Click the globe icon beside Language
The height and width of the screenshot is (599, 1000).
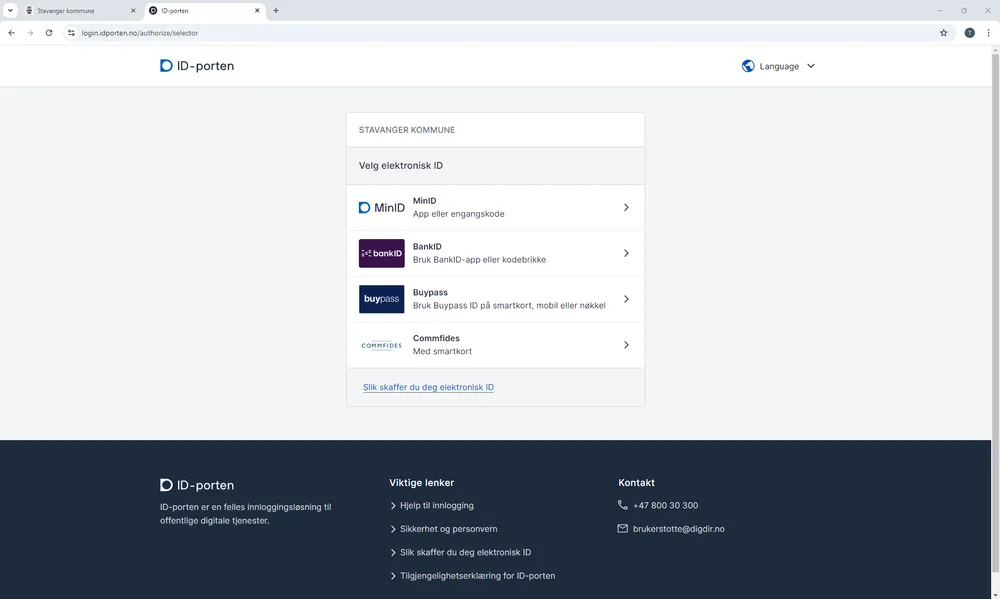click(748, 66)
